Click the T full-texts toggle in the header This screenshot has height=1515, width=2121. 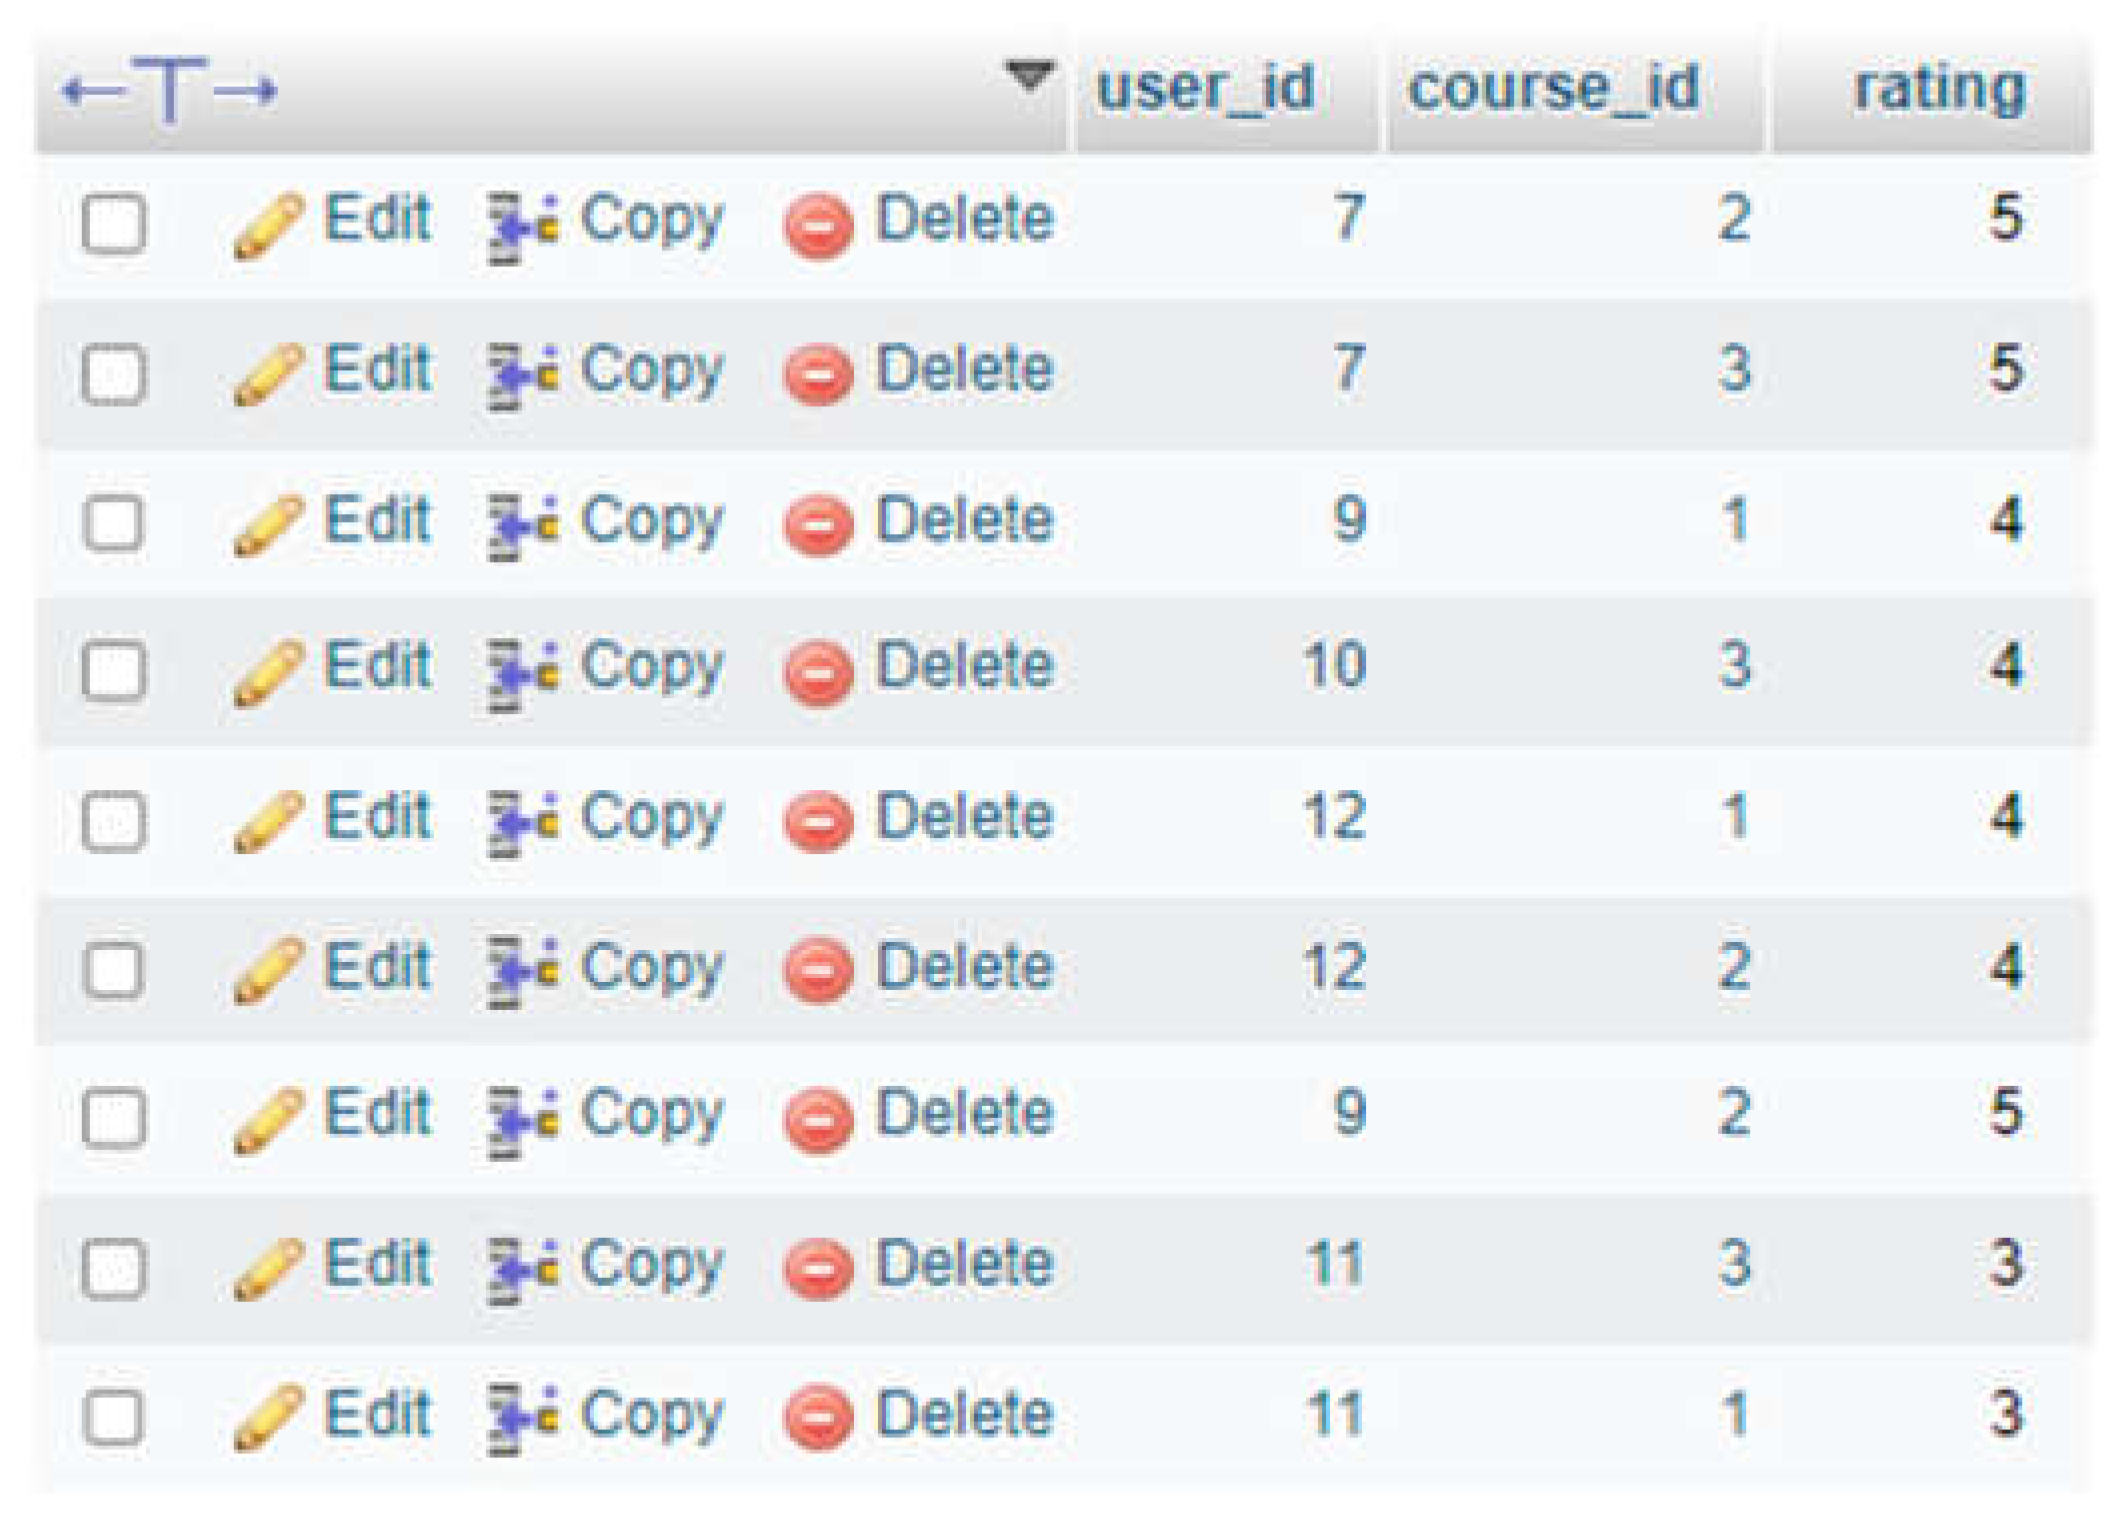169,90
